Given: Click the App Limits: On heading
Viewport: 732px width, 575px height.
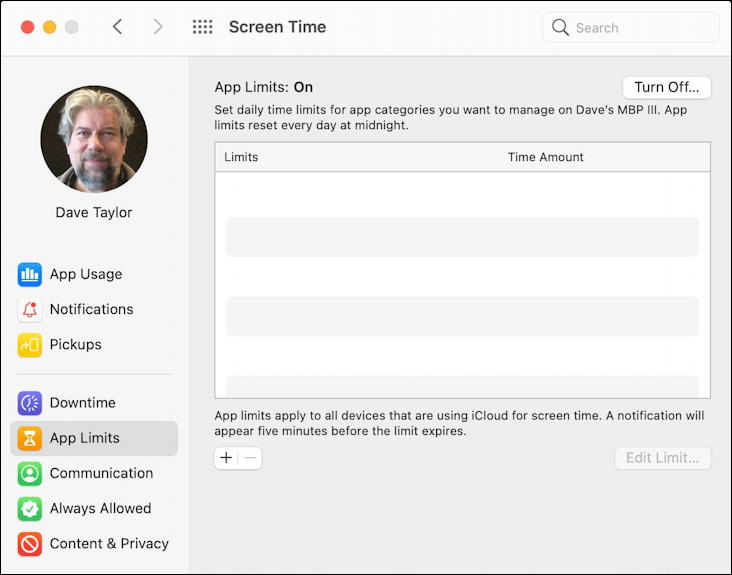Looking at the screenshot, I should [x=264, y=87].
